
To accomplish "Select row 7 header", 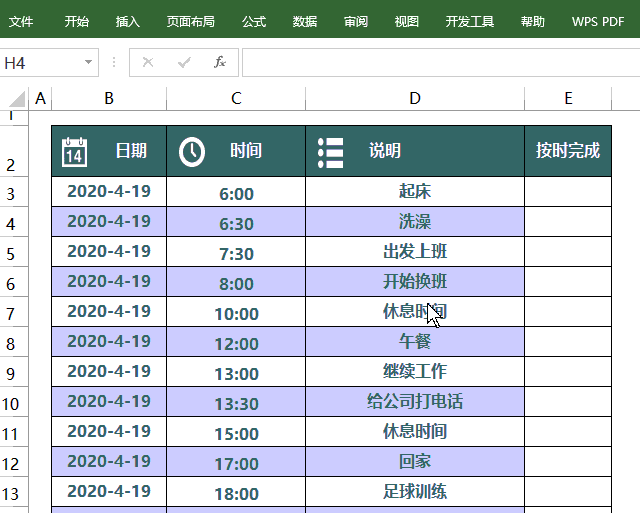I will coord(11,312).
